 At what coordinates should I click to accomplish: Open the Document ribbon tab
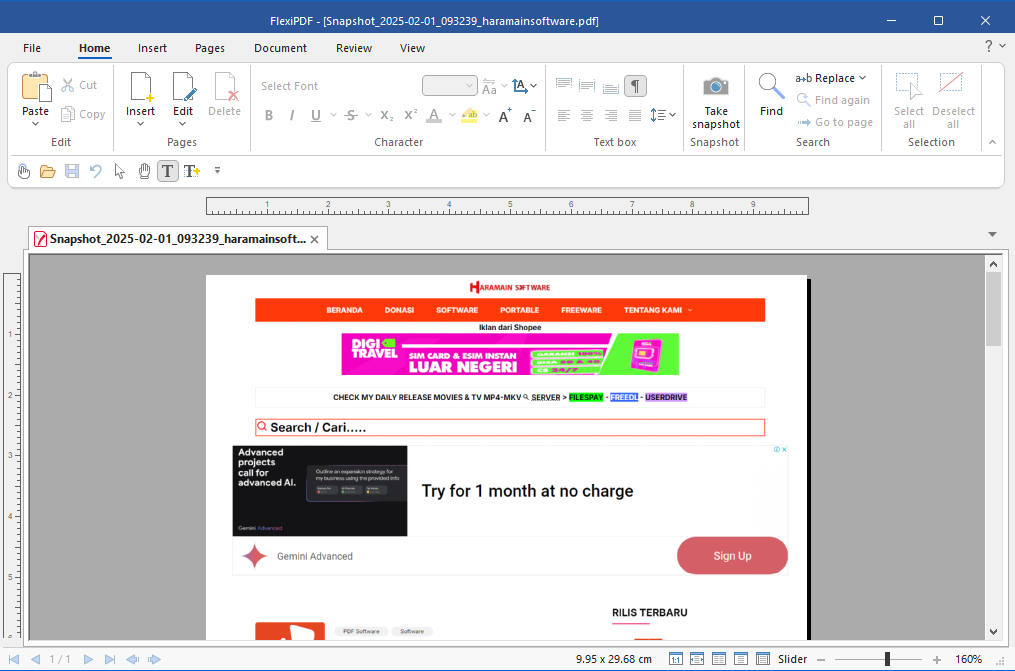tap(280, 48)
